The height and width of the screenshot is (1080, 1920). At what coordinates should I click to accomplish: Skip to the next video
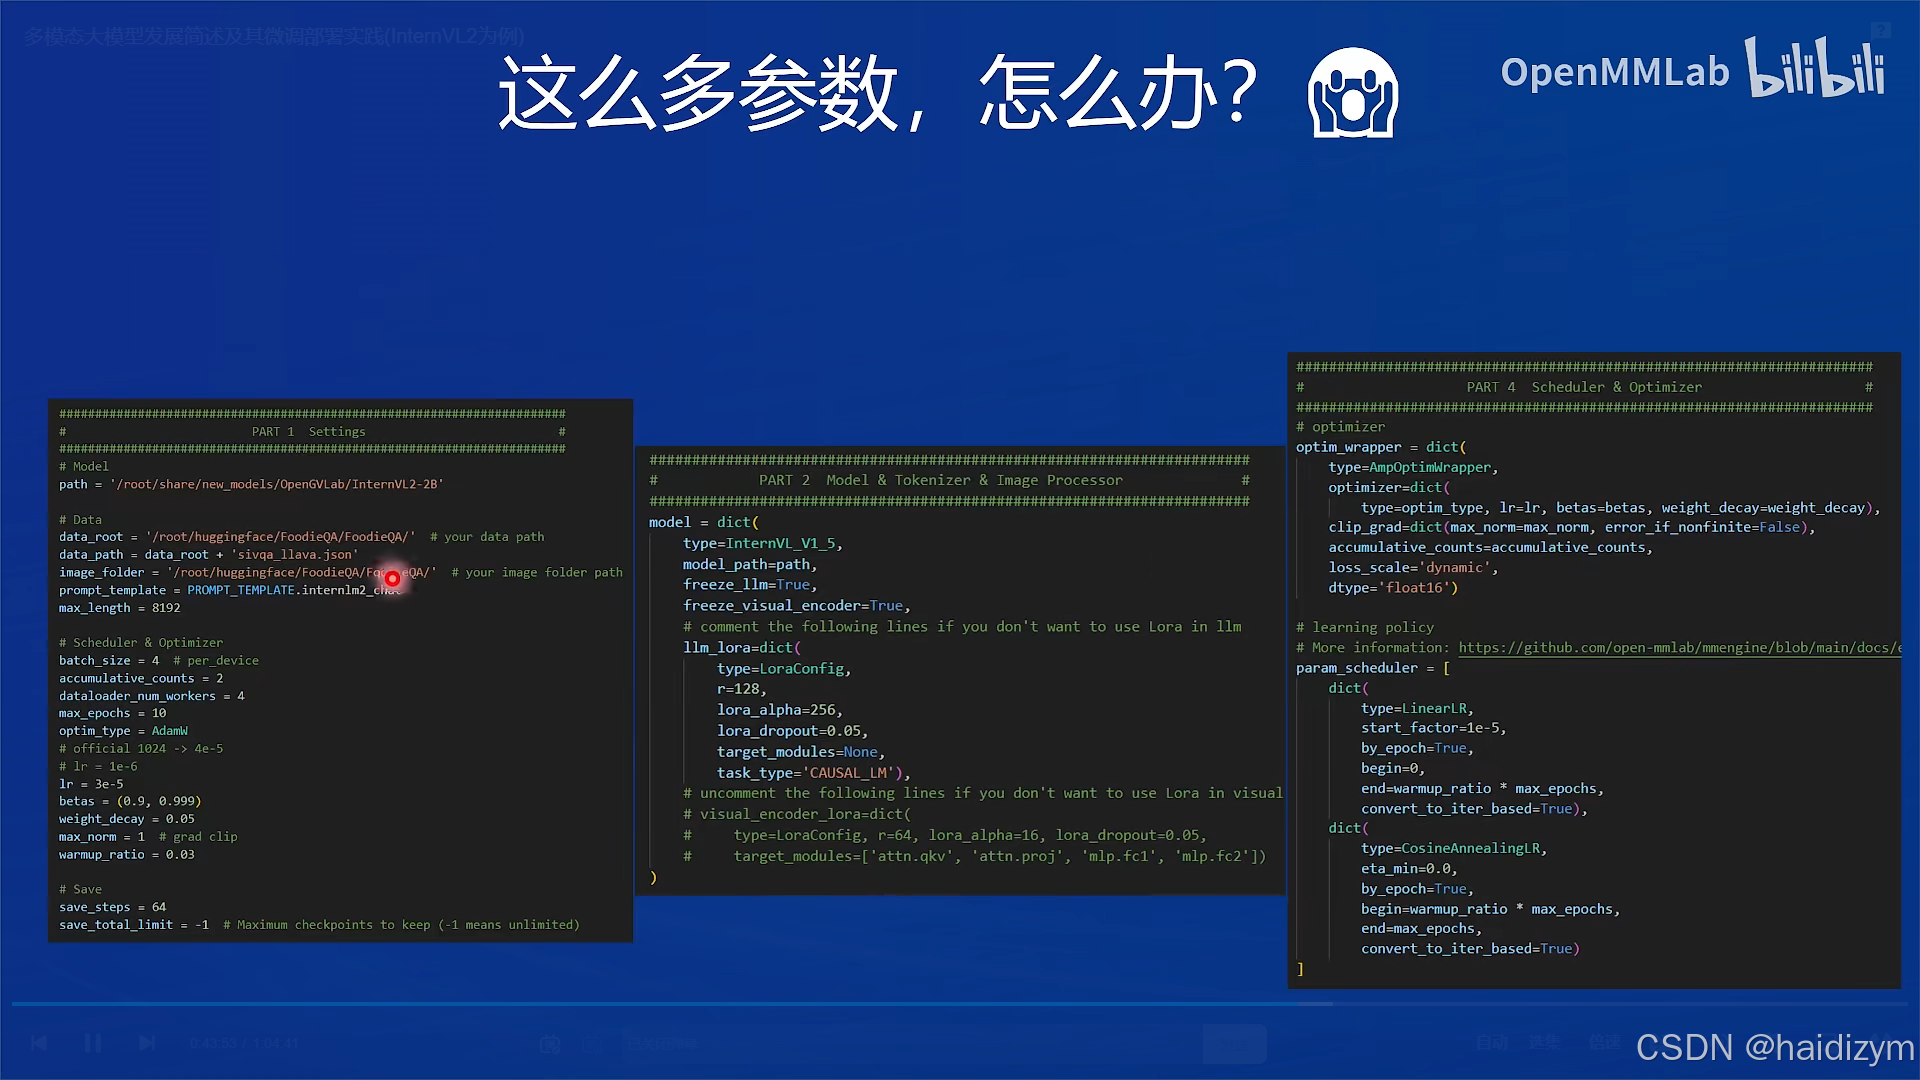(x=147, y=1043)
